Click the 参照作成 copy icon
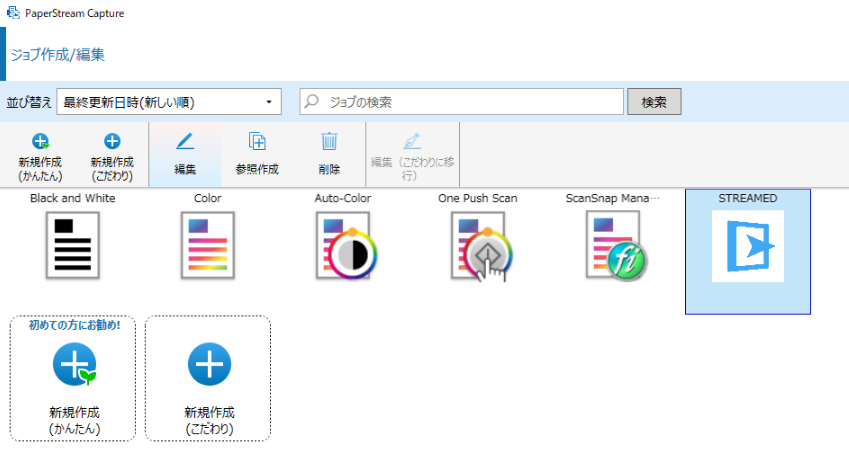 (257, 143)
